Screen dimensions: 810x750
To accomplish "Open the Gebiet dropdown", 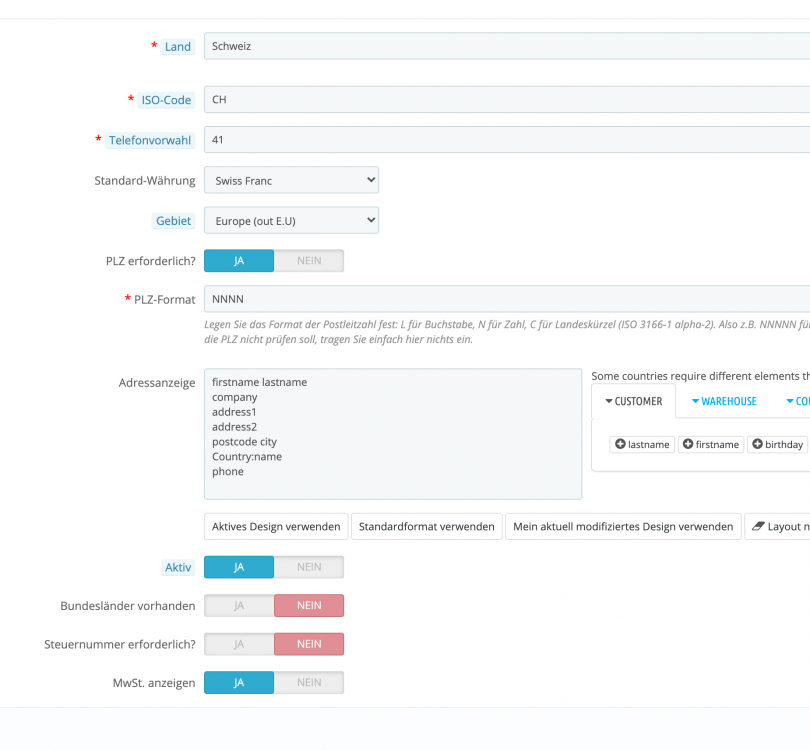I will pyautogui.click(x=291, y=221).
